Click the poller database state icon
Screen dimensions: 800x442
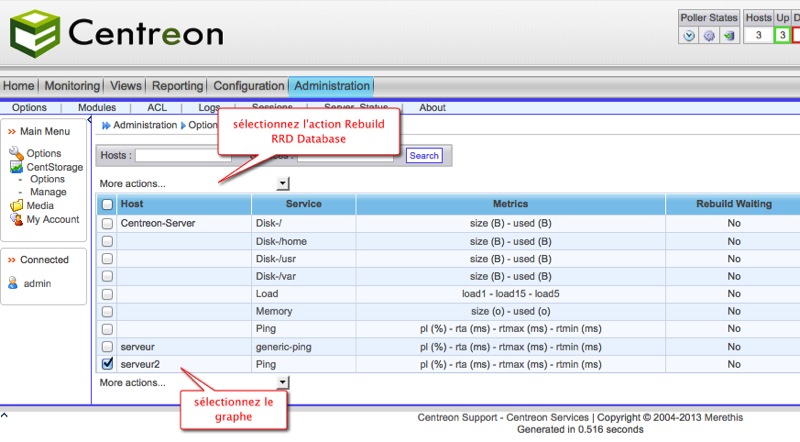[x=729, y=35]
